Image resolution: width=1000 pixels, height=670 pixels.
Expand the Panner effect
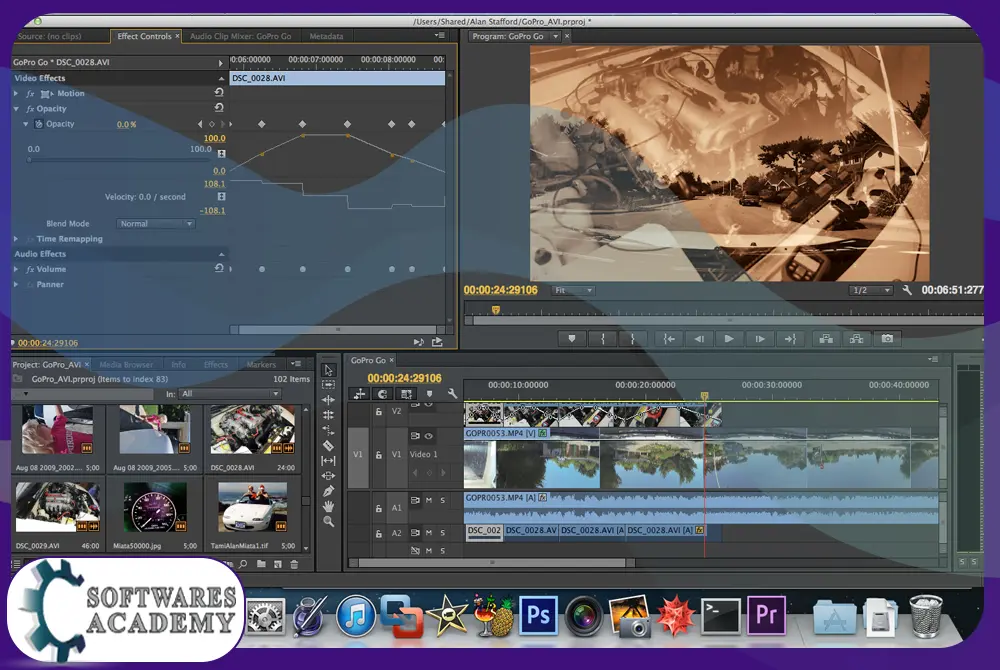16,284
